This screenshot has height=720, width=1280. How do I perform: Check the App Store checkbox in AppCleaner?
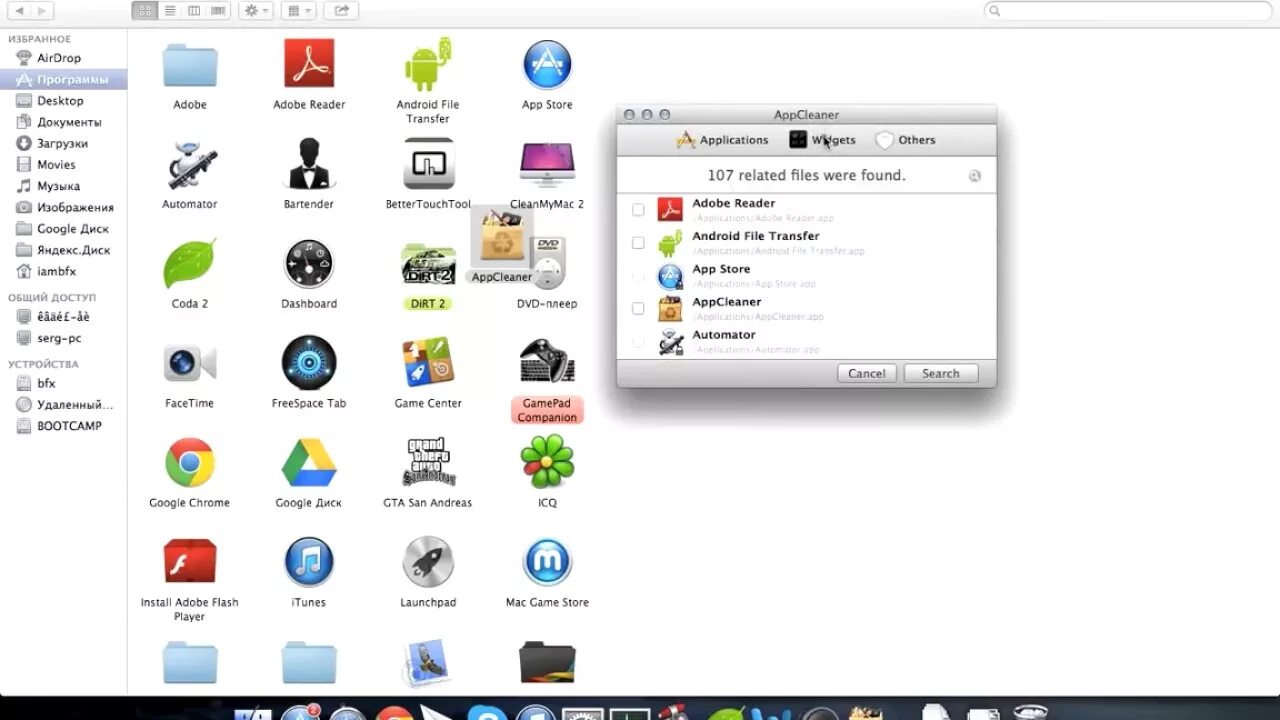click(x=638, y=276)
